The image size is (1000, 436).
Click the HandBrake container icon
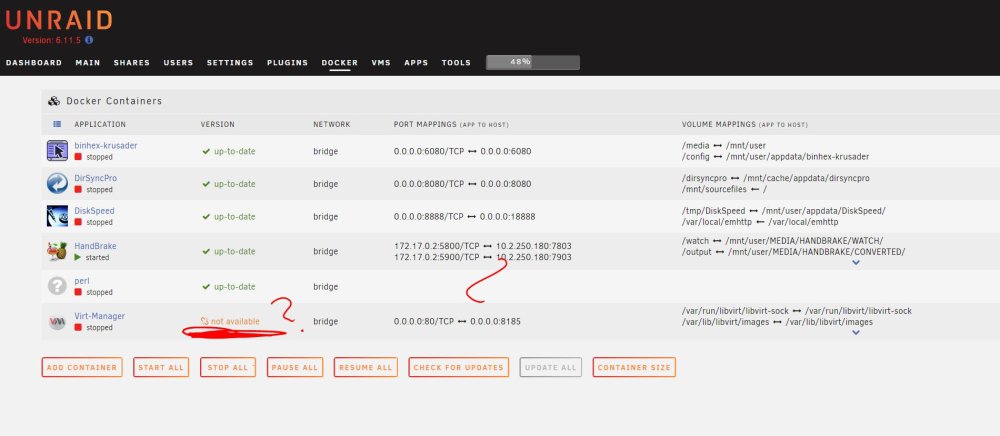click(57, 251)
